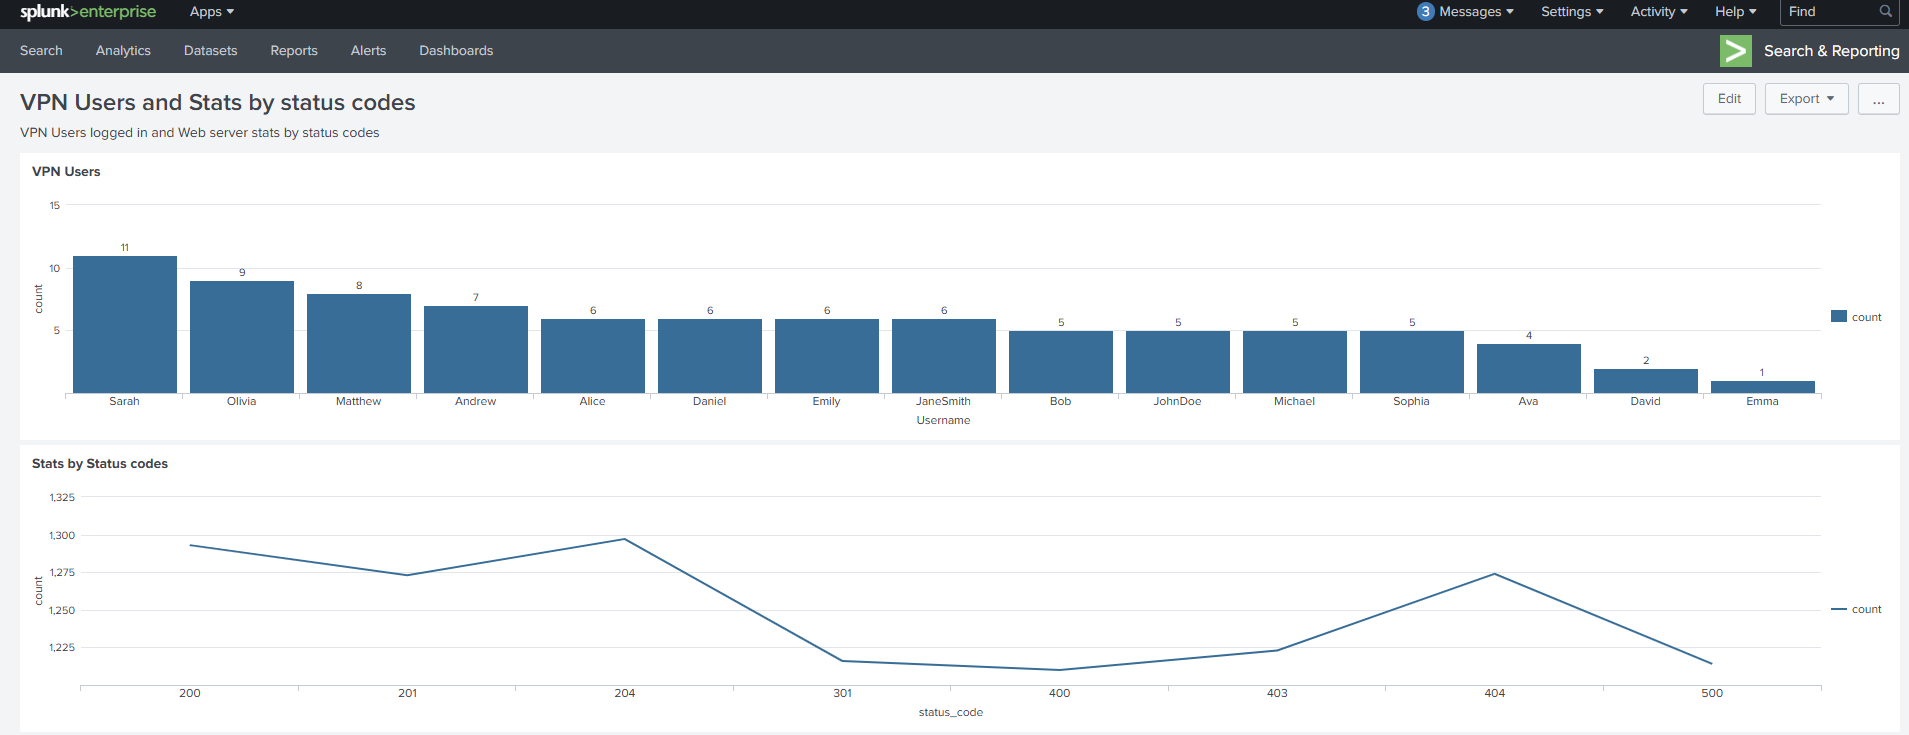
Task: Click the Messages count badge showing 3
Action: pyautogui.click(x=1425, y=12)
